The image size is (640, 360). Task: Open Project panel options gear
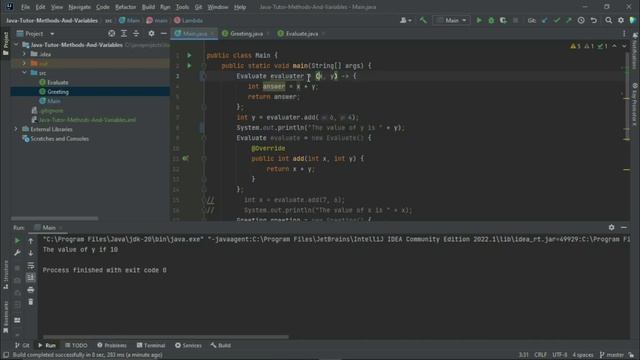151,34
